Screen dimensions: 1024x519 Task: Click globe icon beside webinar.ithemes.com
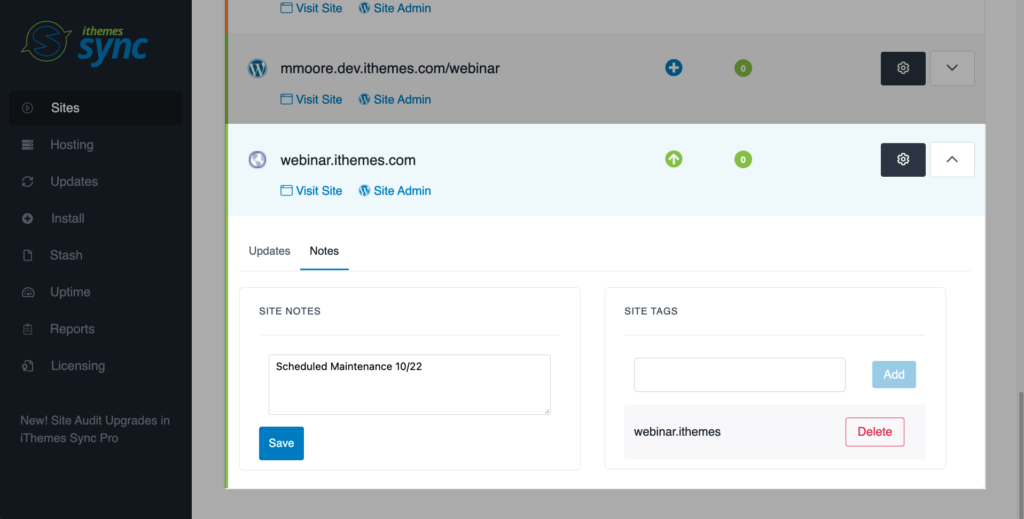point(257,160)
